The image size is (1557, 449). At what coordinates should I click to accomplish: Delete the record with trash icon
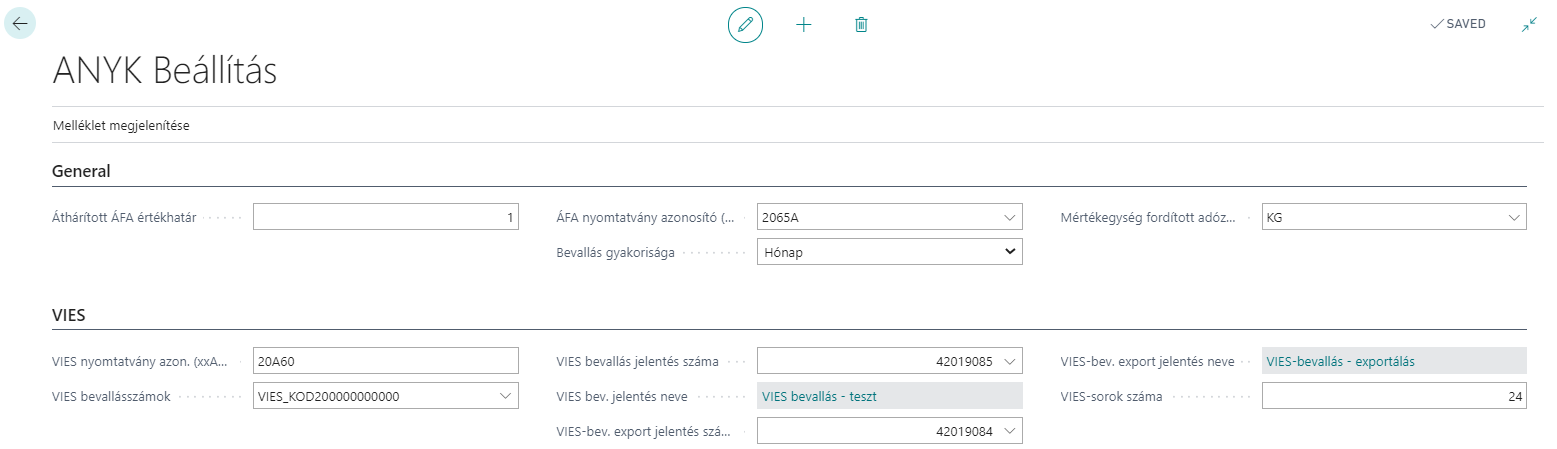coord(861,24)
